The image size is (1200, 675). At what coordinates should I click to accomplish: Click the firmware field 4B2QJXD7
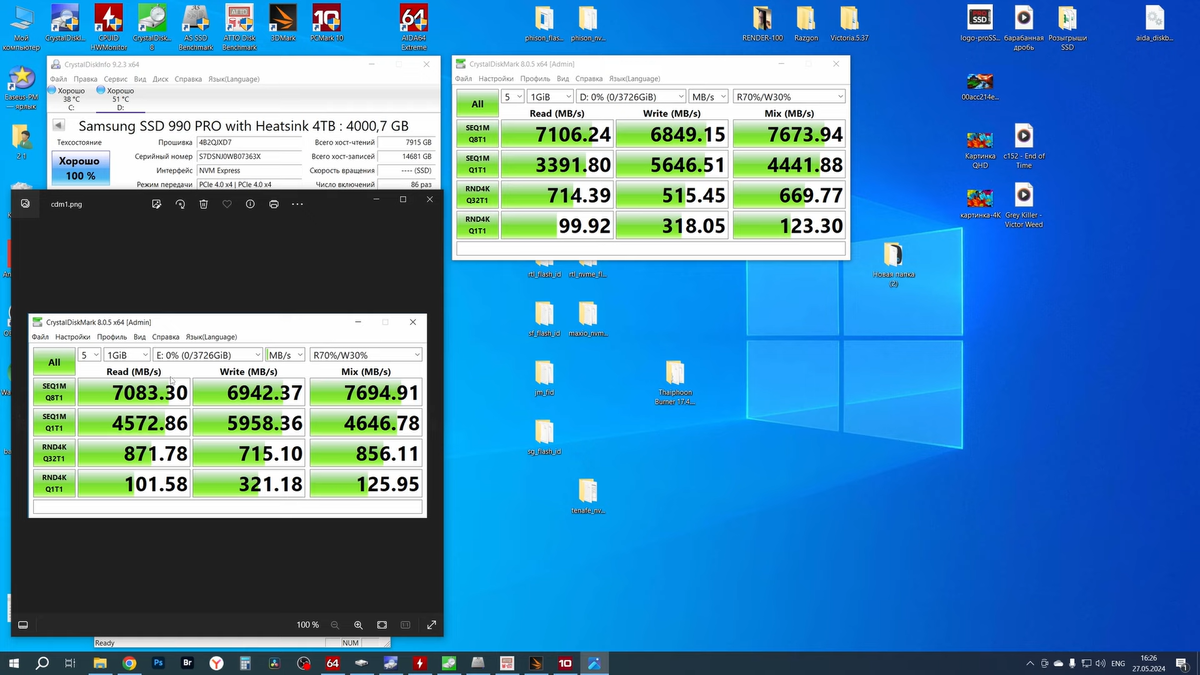tap(249, 143)
